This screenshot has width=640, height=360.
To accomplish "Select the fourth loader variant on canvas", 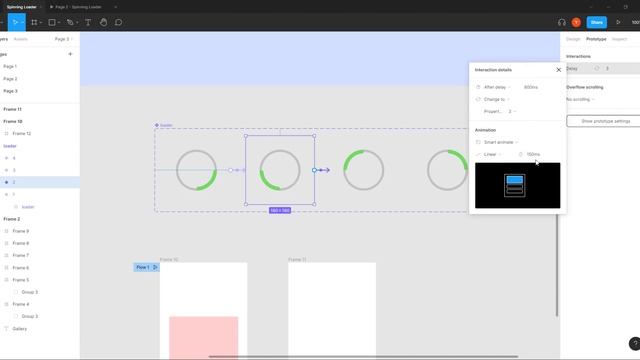I will pos(447,170).
